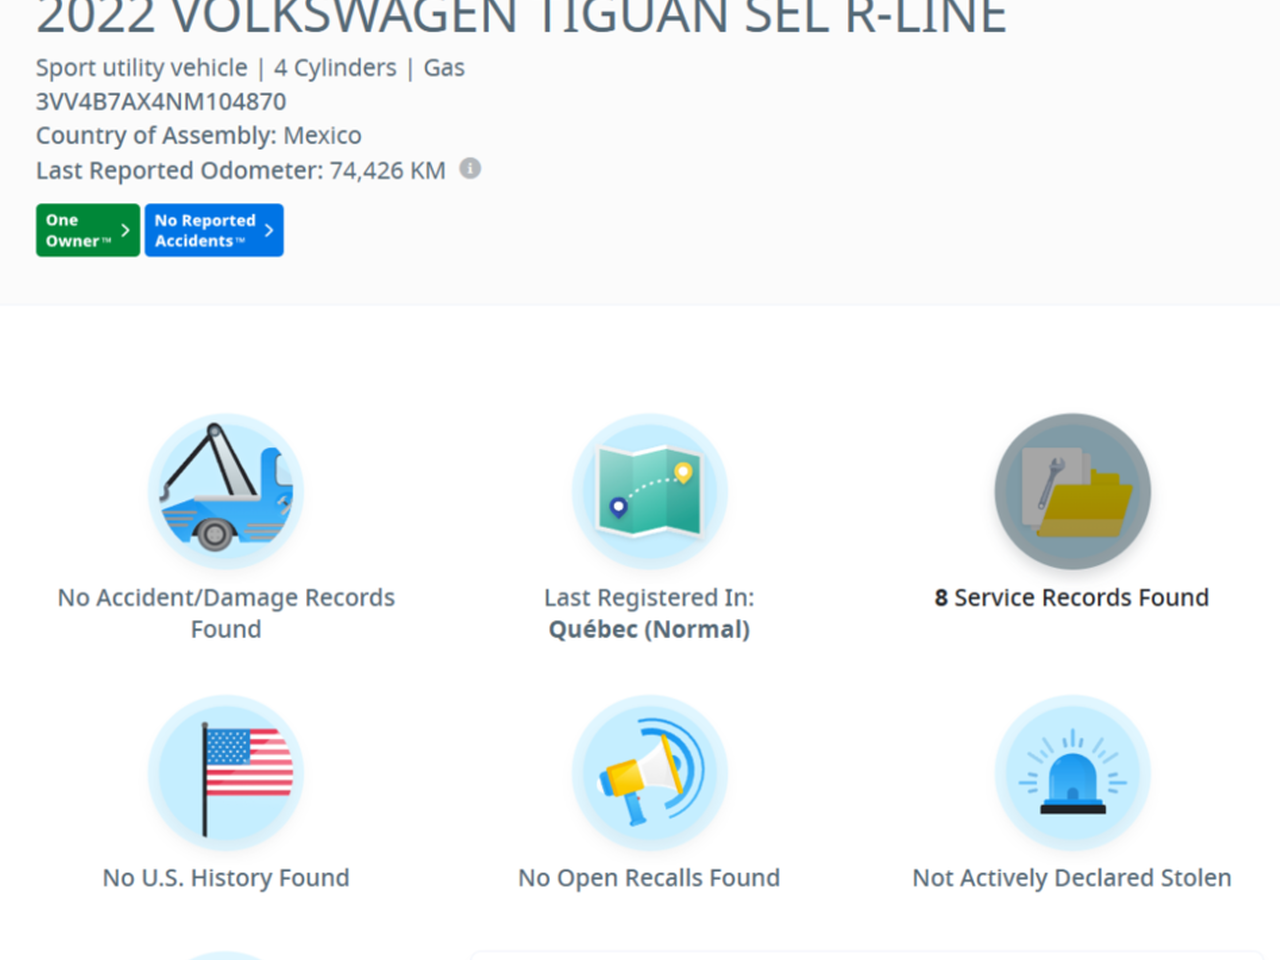Open No Accident/Damage Records Found label
The image size is (1280, 960).
coord(226,613)
